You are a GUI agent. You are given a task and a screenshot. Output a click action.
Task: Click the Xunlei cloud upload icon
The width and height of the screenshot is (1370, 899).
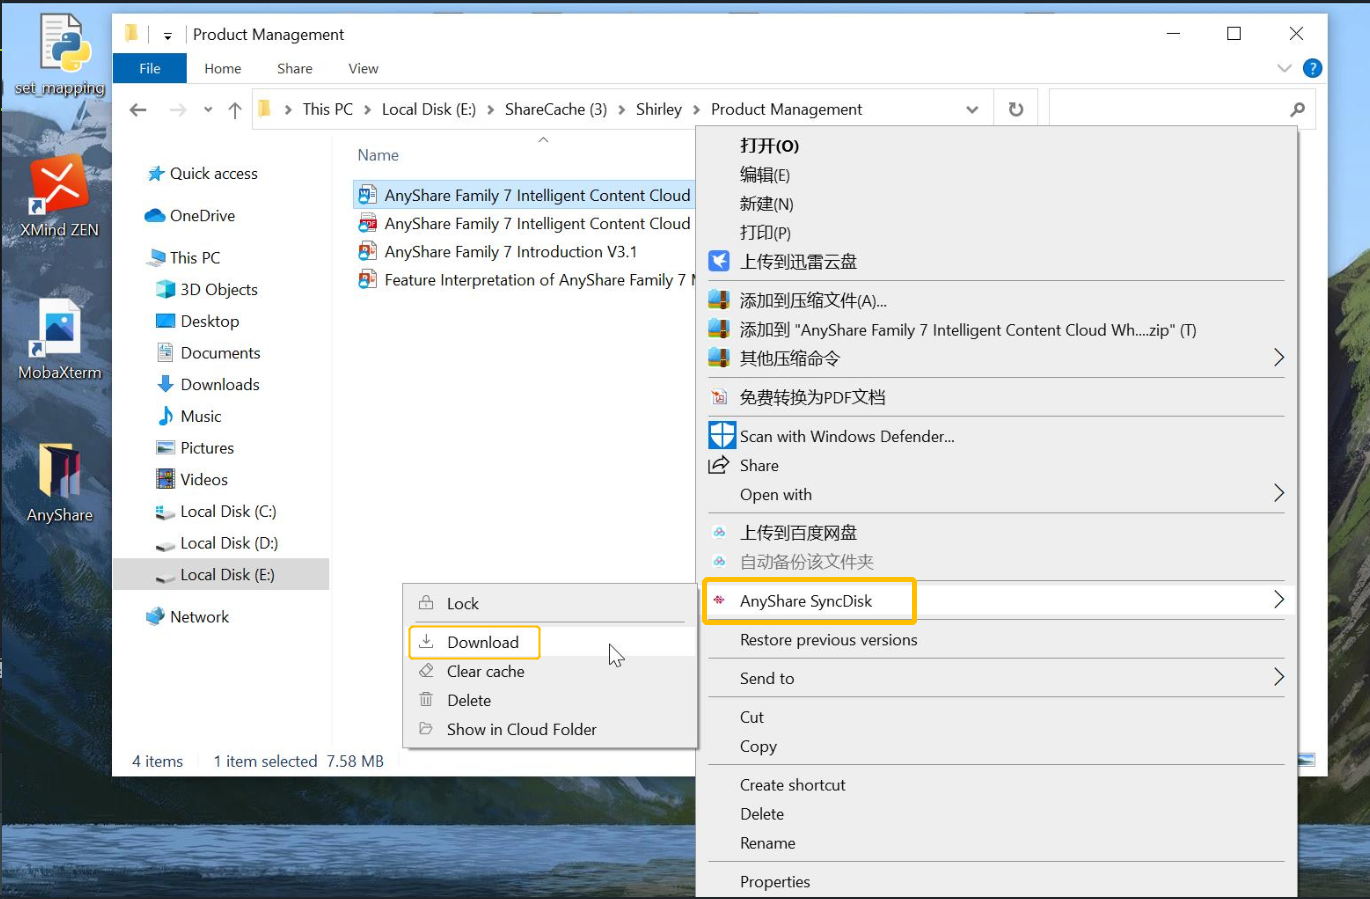tap(719, 262)
